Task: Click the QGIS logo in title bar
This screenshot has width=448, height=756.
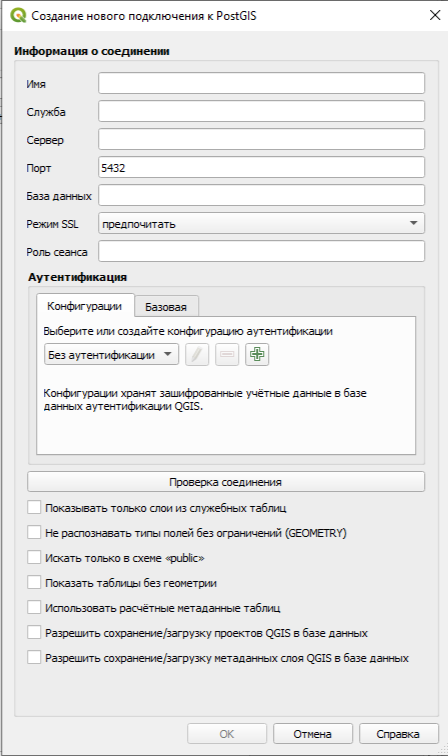Action: (18, 15)
